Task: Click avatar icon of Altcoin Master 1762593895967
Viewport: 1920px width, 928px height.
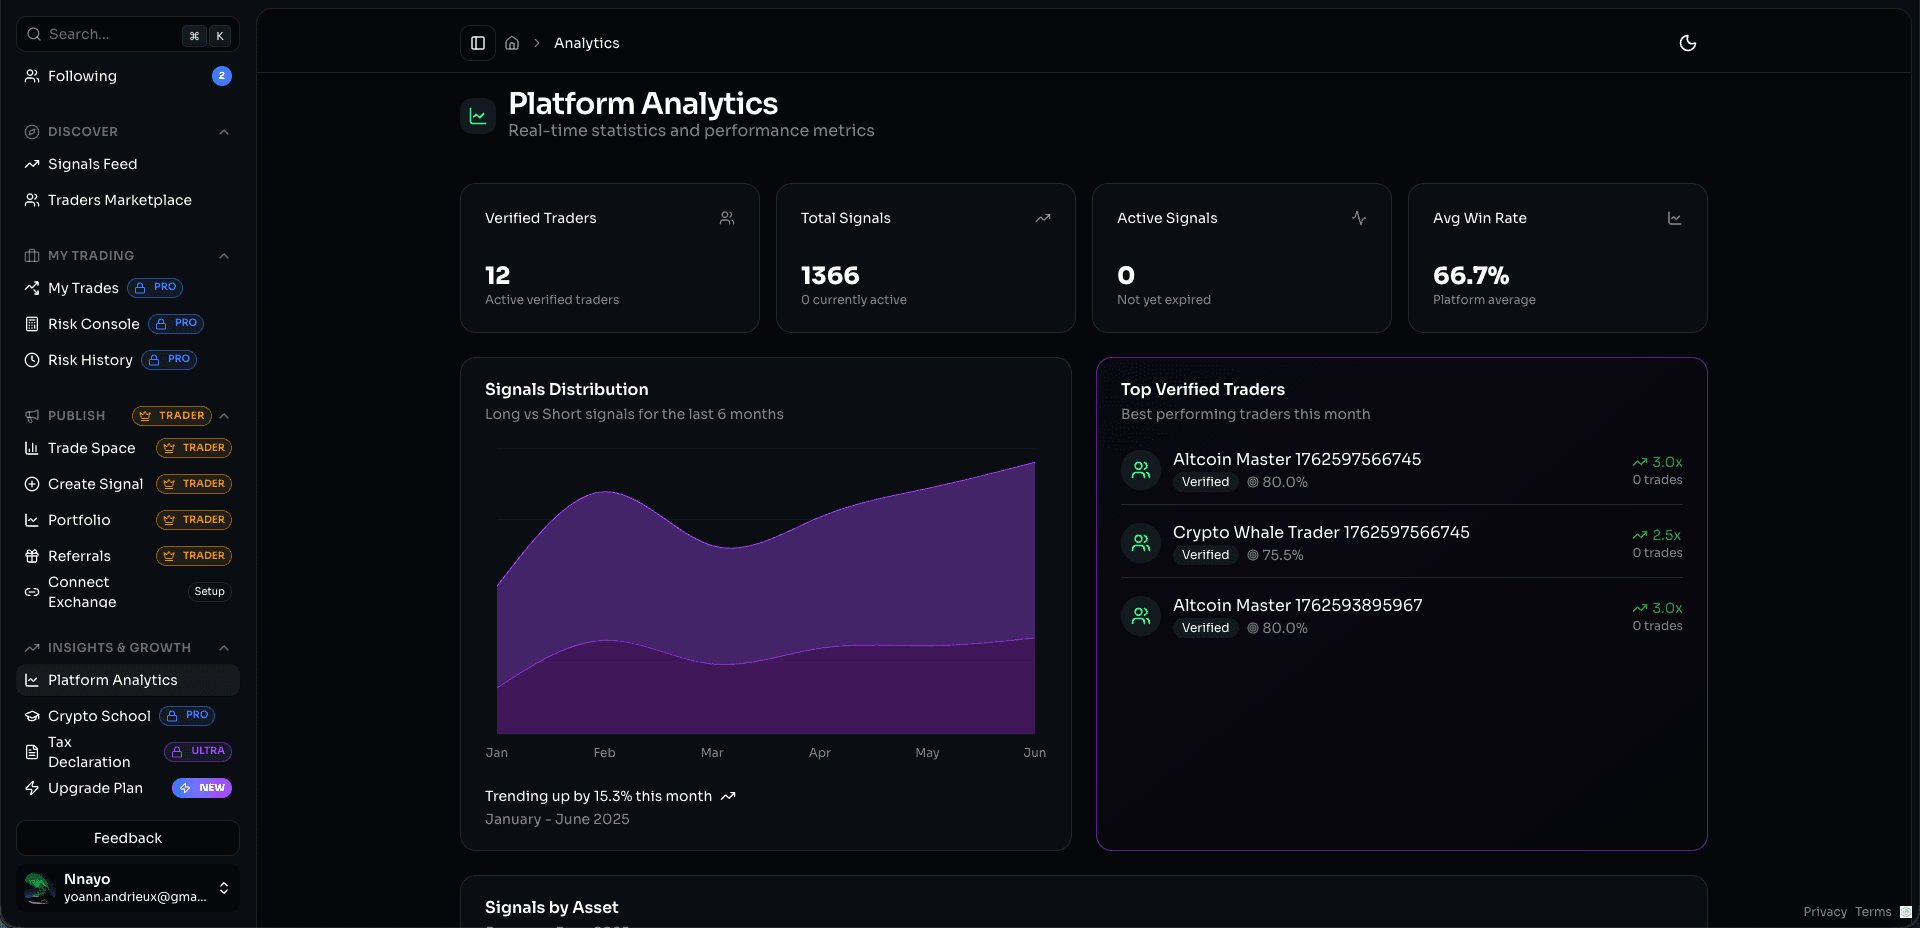Action: coord(1141,616)
